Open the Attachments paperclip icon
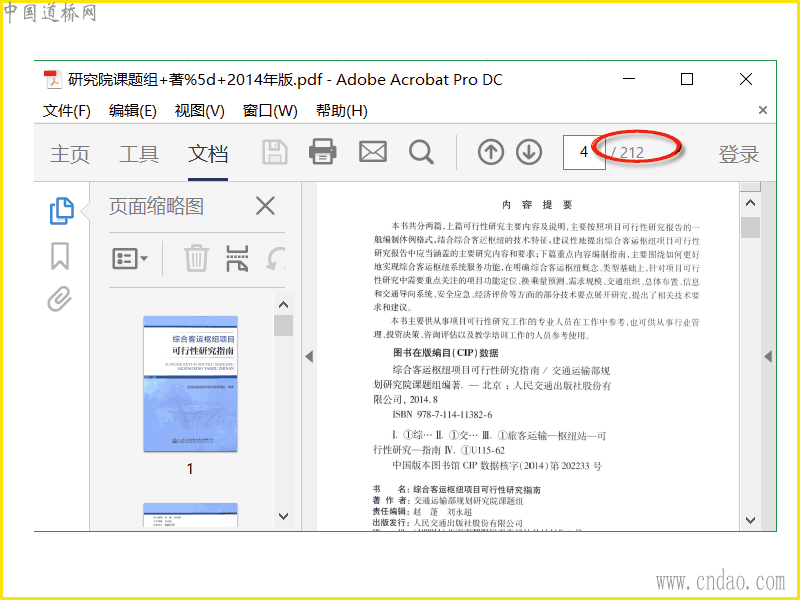 [x=60, y=299]
